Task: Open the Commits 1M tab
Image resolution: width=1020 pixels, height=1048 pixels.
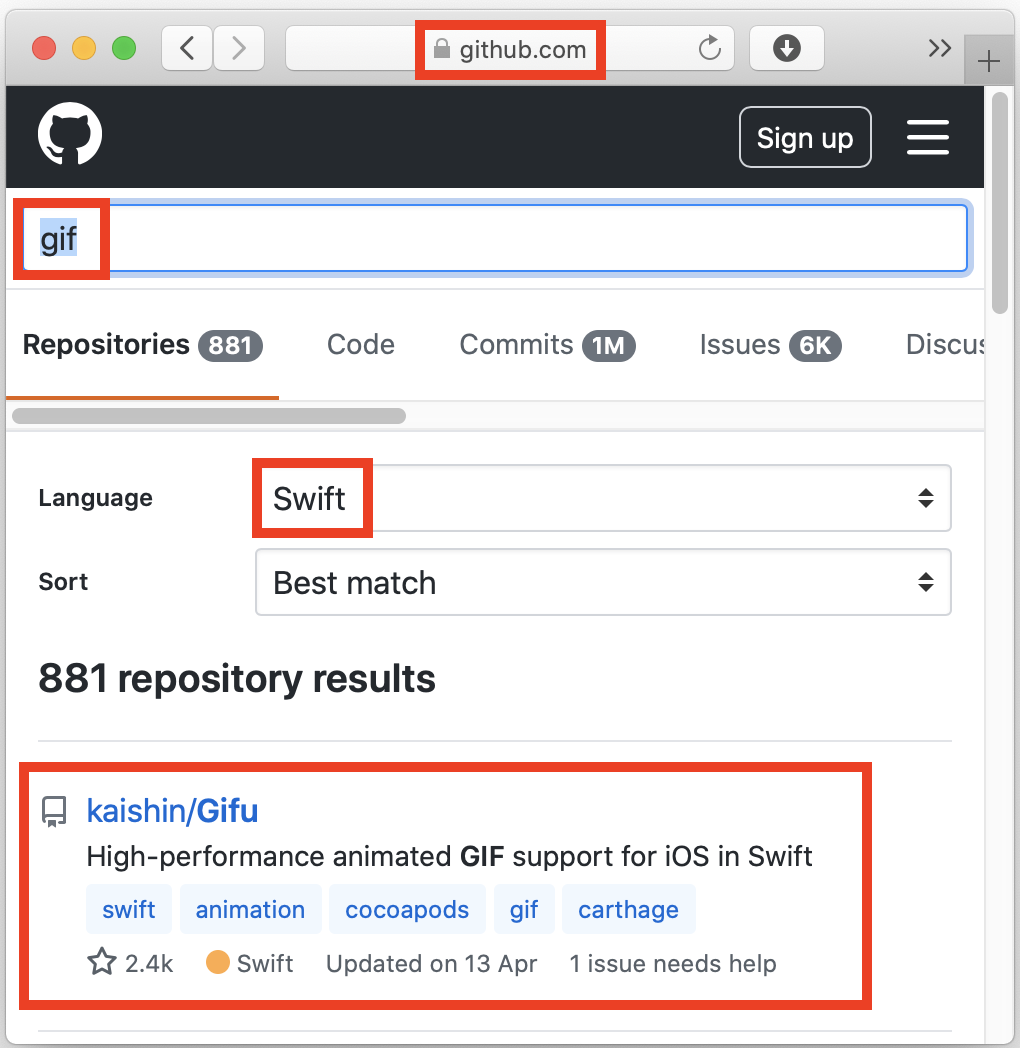Action: click(x=547, y=345)
